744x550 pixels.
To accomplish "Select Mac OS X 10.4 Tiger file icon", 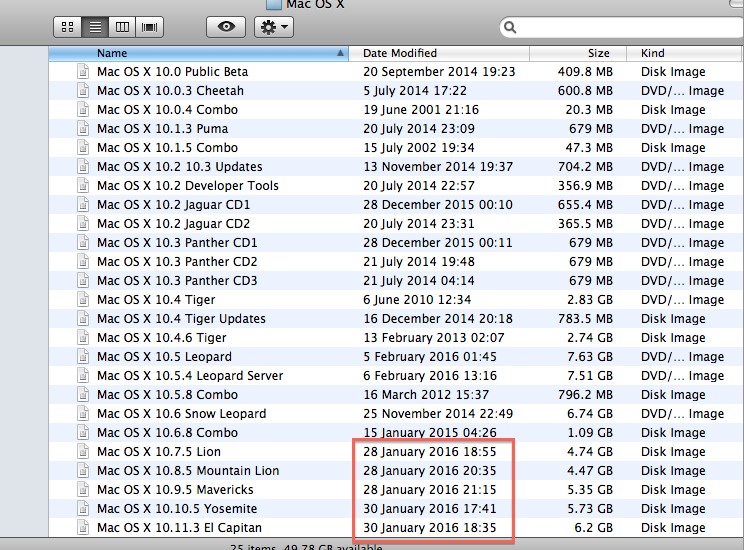I will pyautogui.click(x=83, y=299).
